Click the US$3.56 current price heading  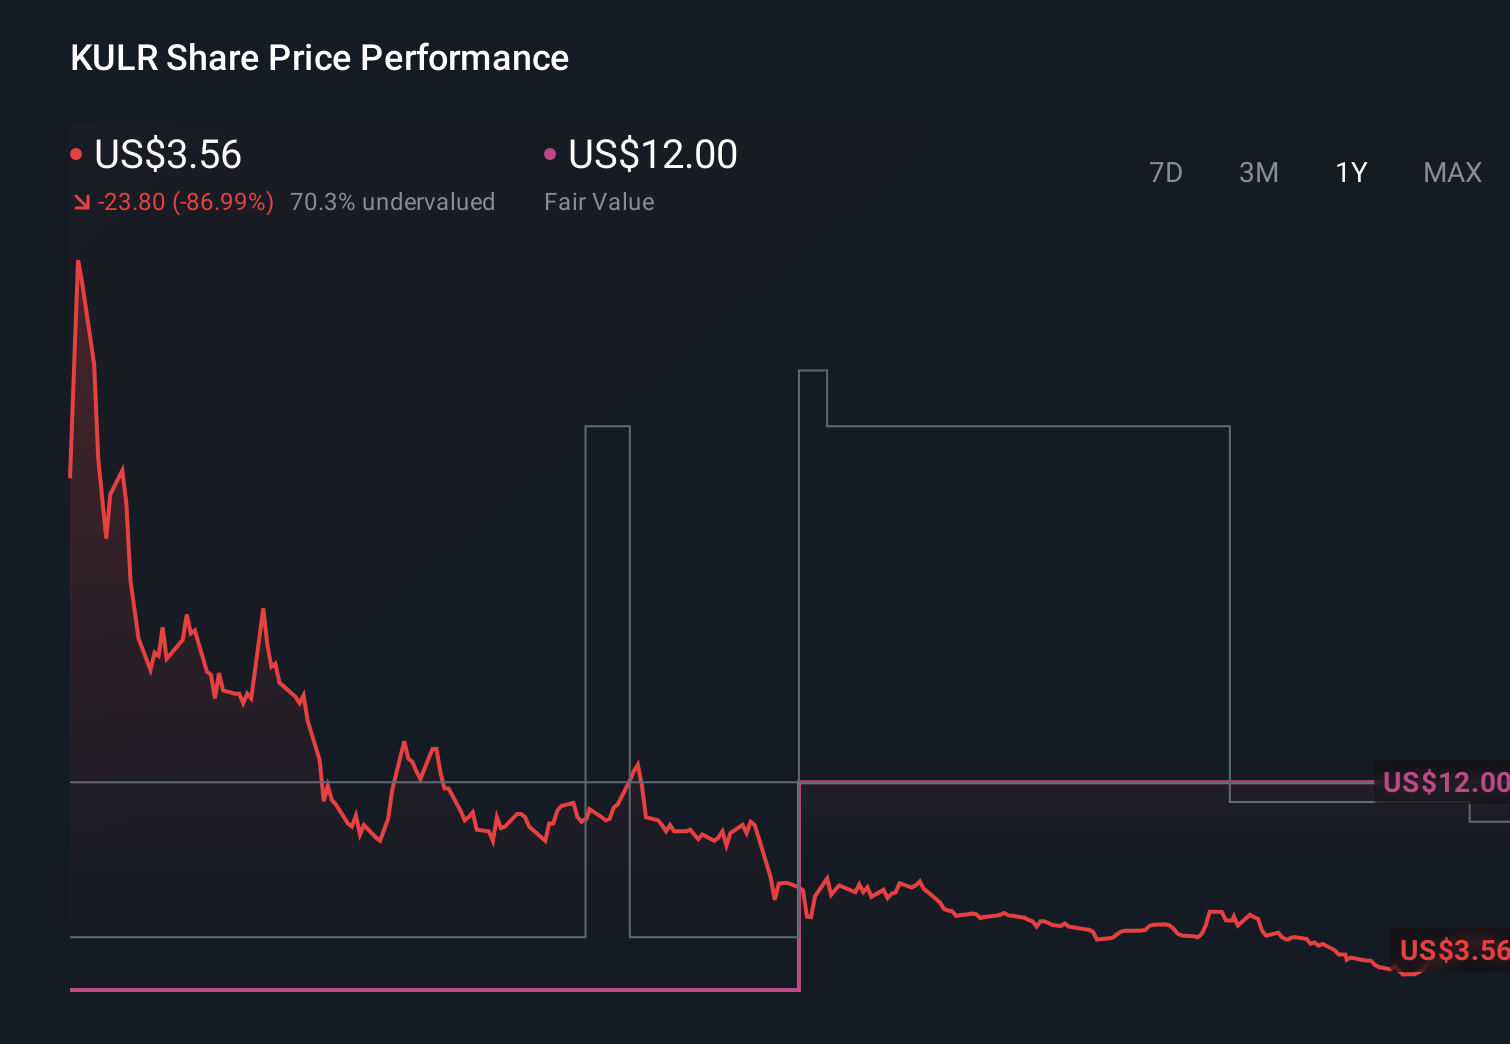[x=168, y=155]
